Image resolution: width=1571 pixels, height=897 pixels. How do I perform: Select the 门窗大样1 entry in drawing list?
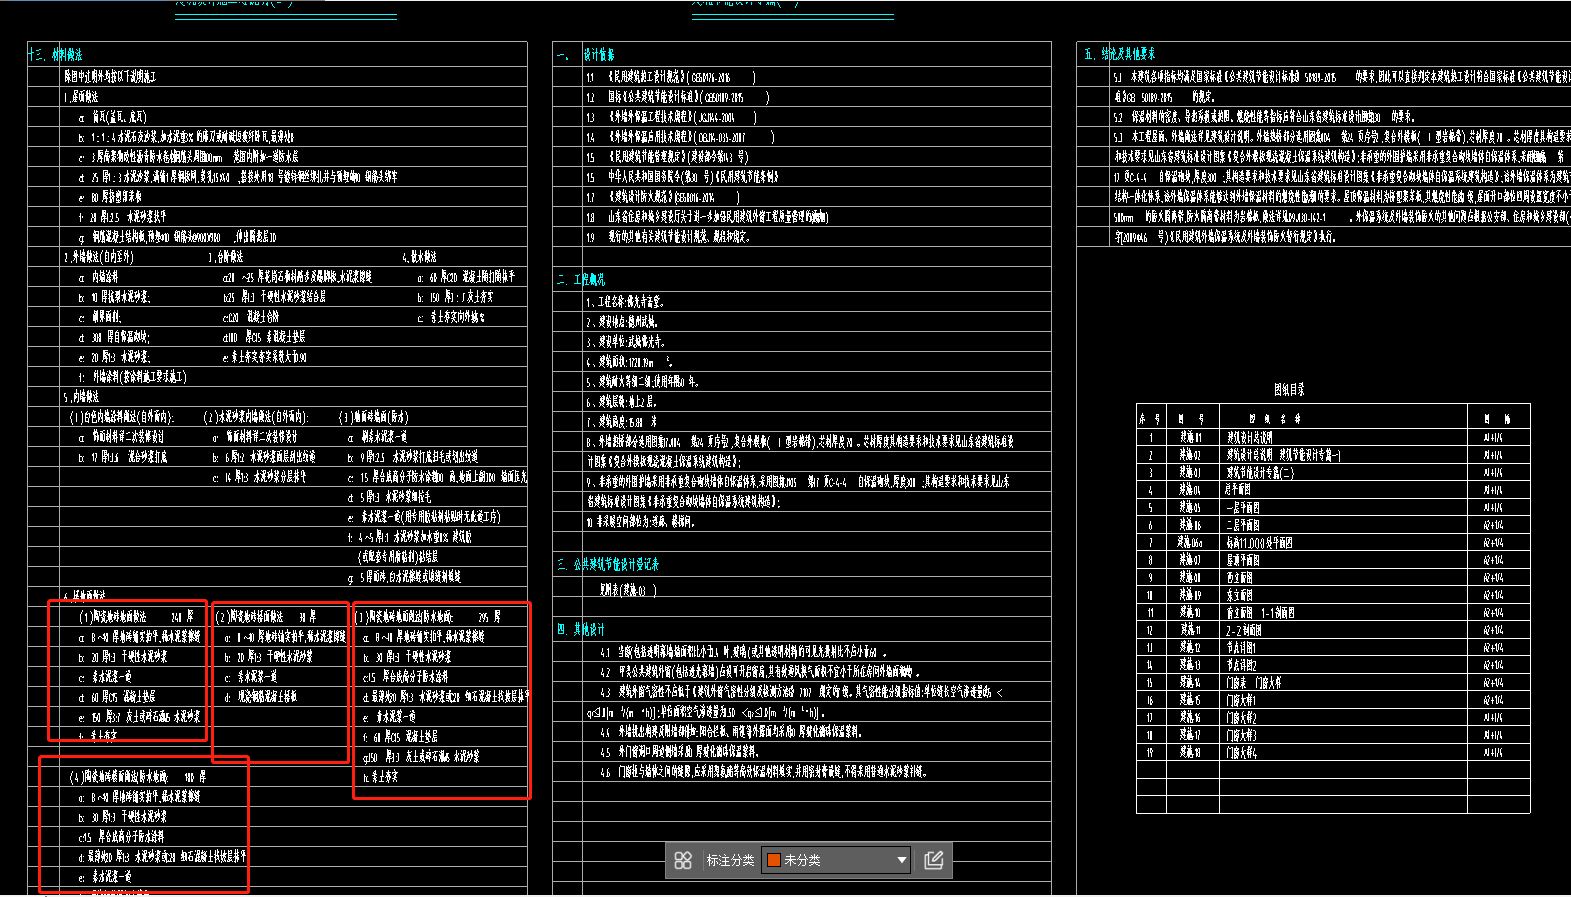coord(1241,700)
